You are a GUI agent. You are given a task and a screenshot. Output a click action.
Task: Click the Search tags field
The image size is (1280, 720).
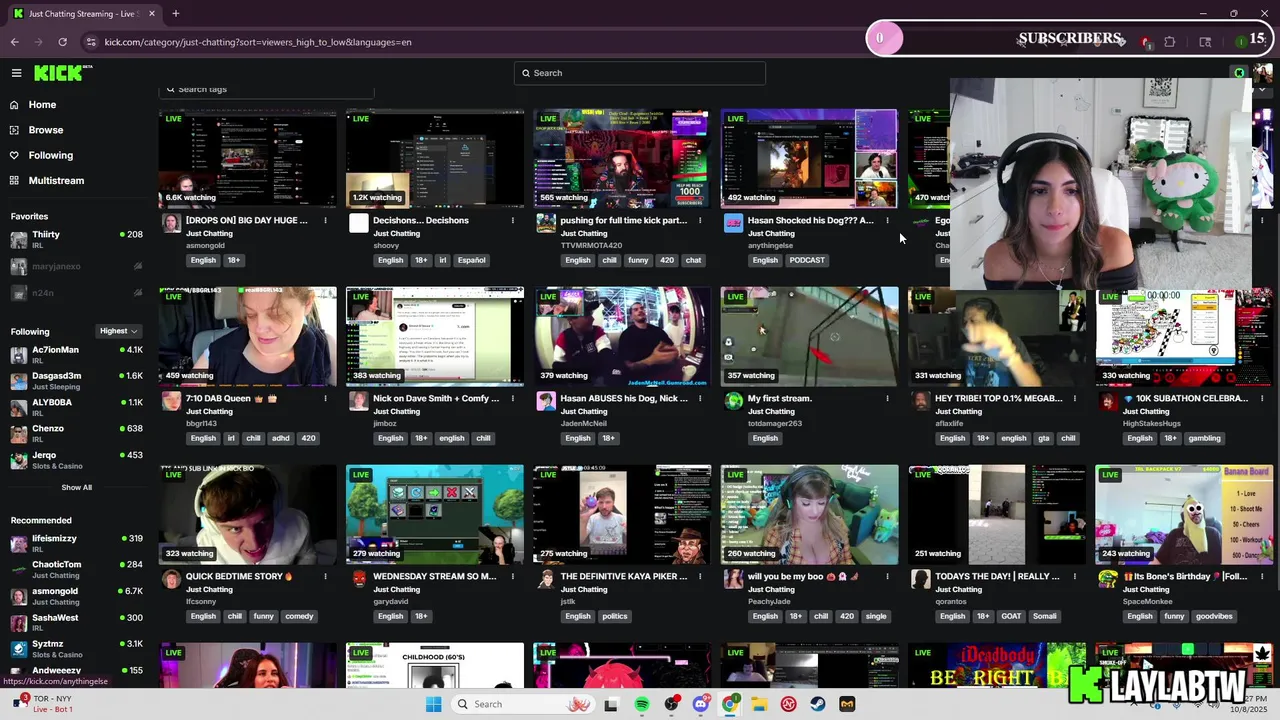click(x=267, y=89)
